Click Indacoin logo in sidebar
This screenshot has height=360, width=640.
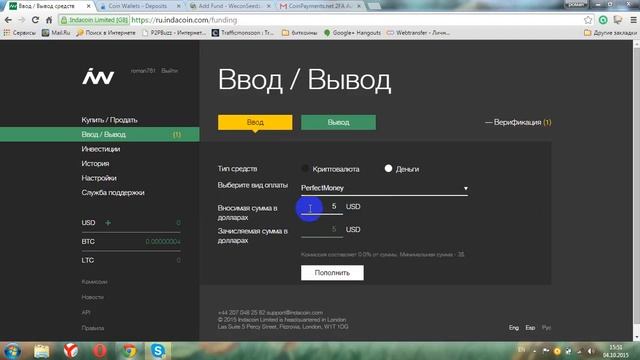coord(98,77)
